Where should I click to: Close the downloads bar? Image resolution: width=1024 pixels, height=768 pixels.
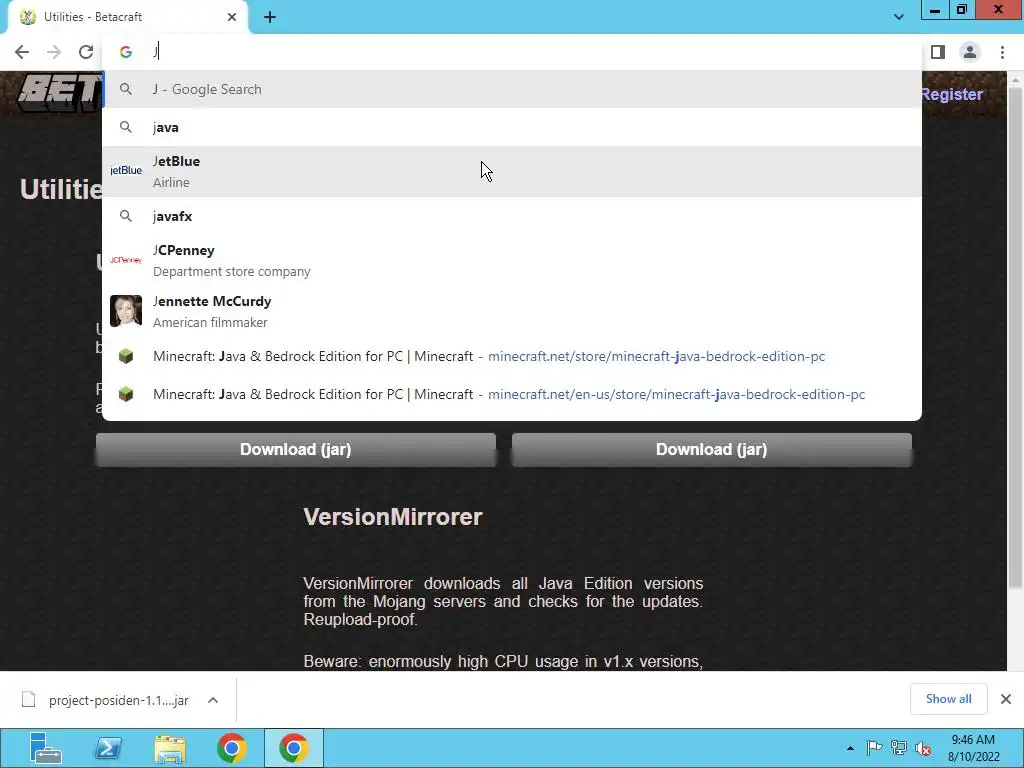coord(1006,699)
